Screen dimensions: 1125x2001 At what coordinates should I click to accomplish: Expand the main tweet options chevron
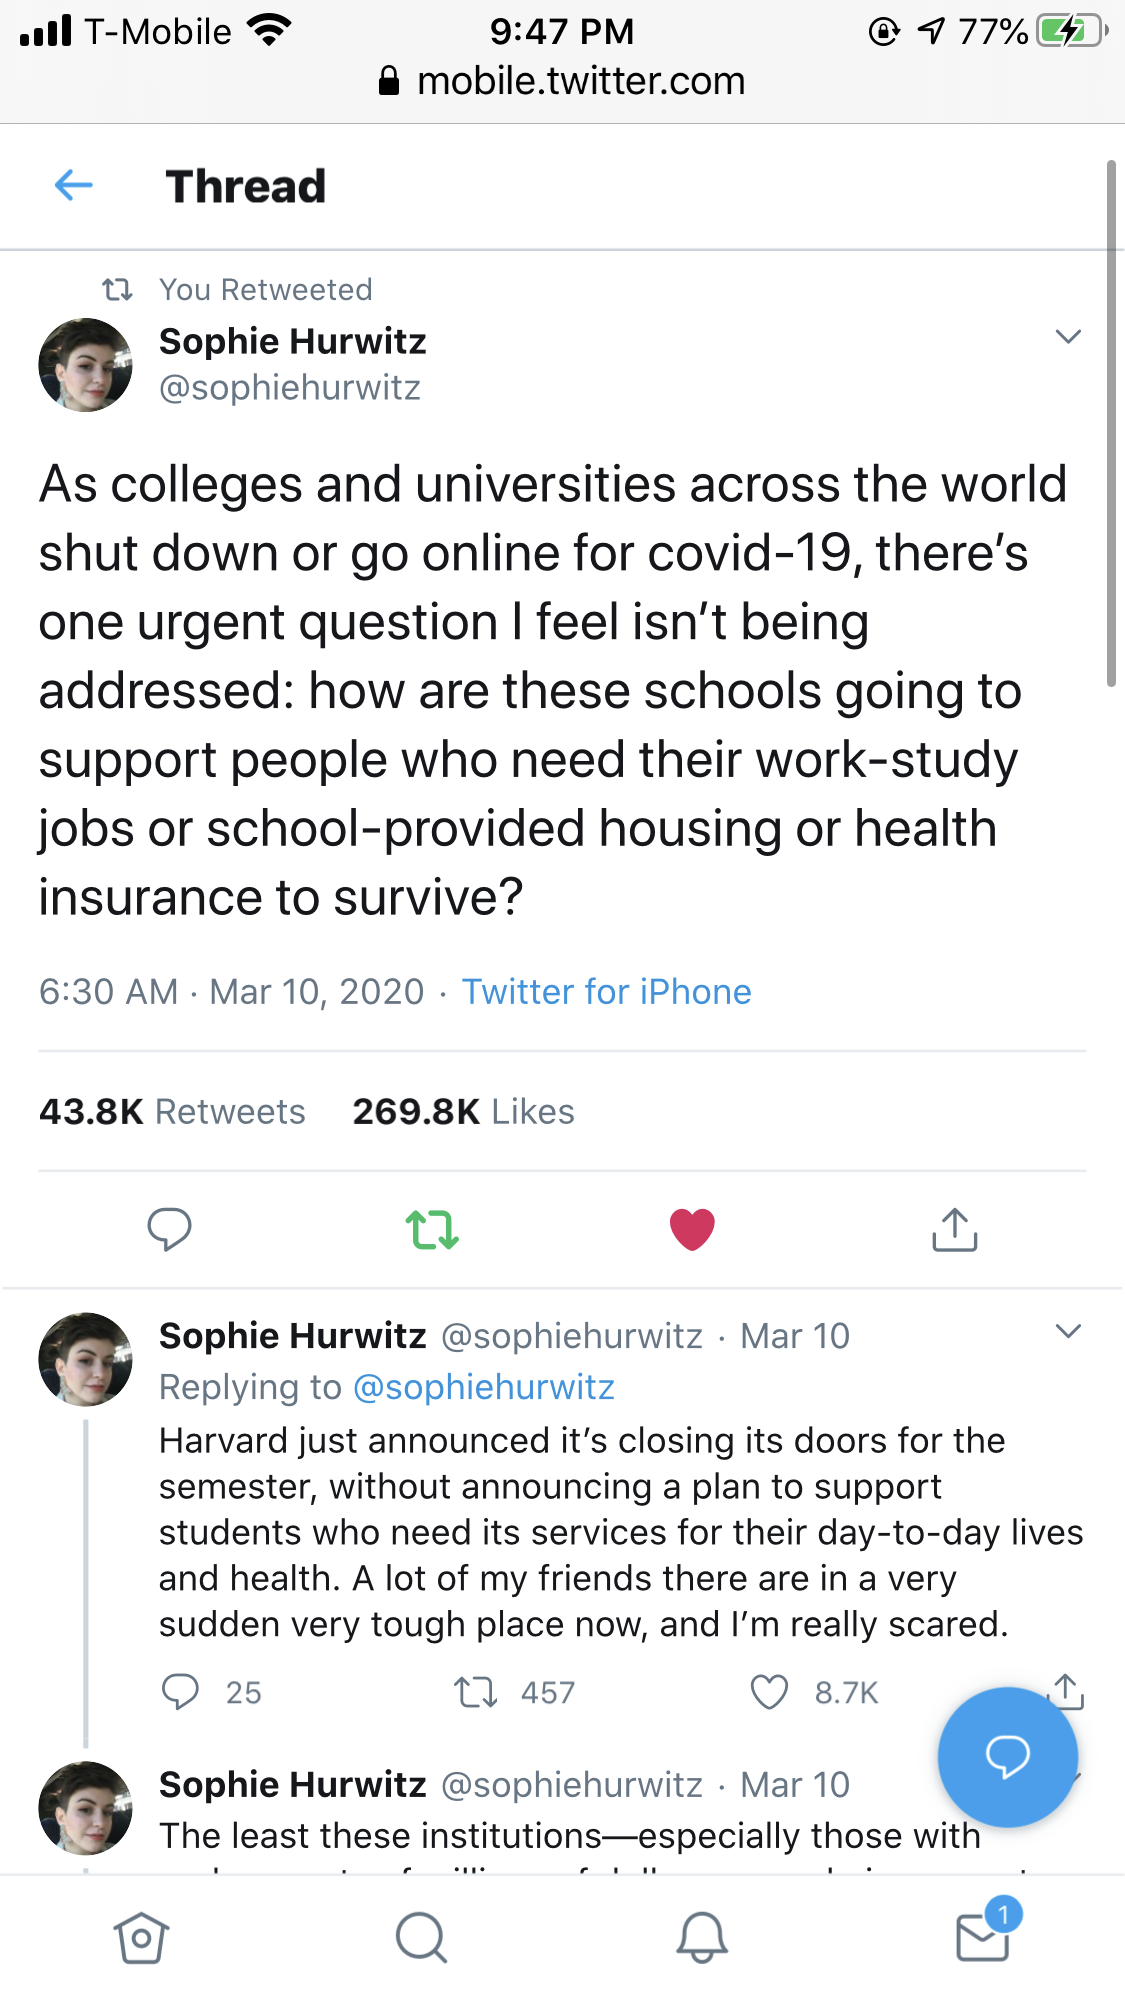click(1068, 337)
